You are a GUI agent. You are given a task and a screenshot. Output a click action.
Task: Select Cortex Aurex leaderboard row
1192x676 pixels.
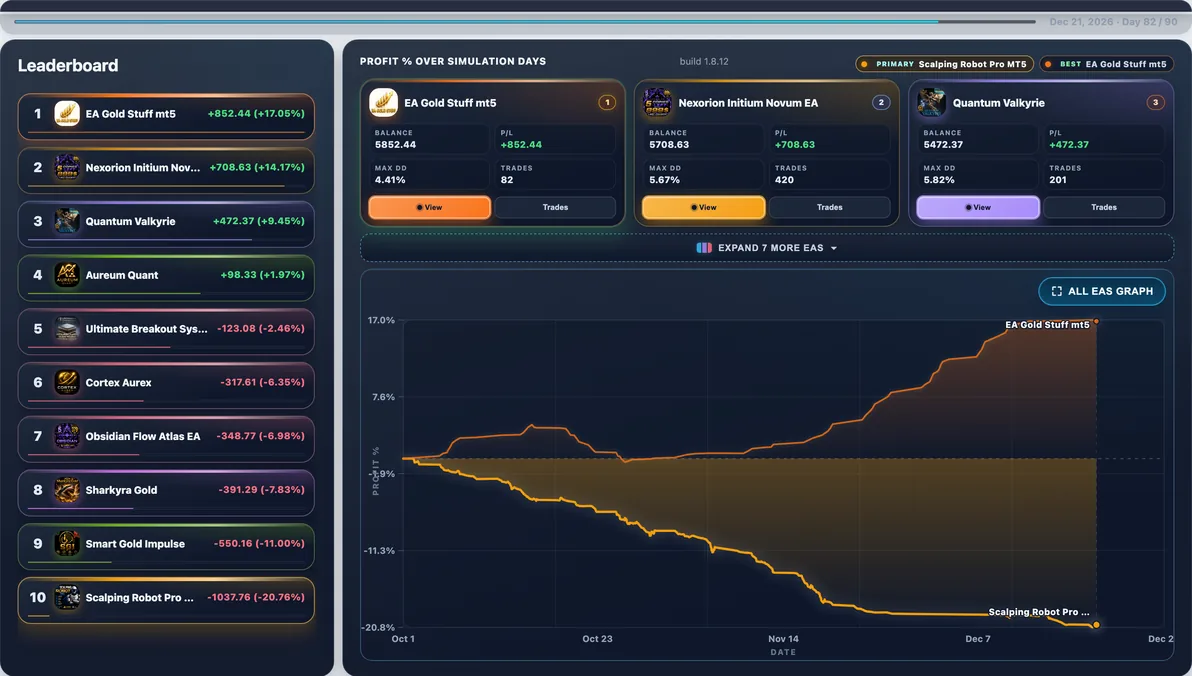[166, 385]
